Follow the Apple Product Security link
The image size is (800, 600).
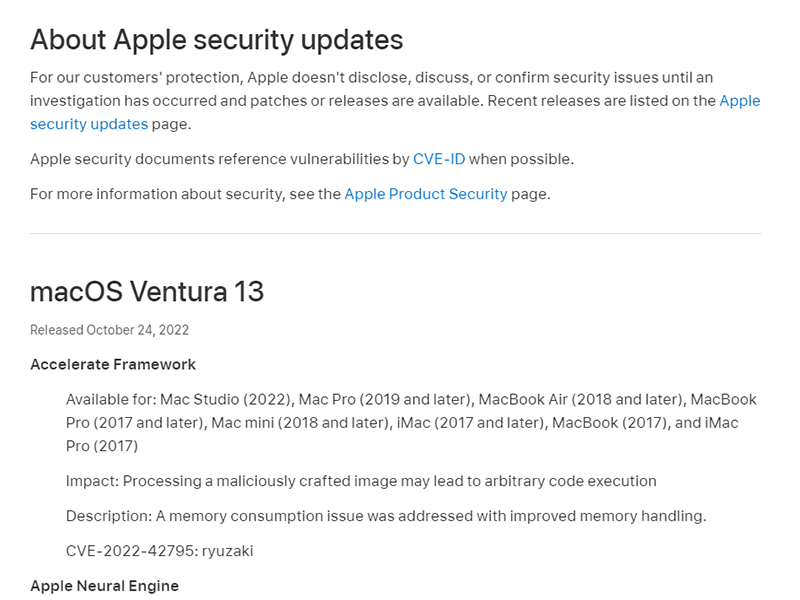[x=425, y=194]
